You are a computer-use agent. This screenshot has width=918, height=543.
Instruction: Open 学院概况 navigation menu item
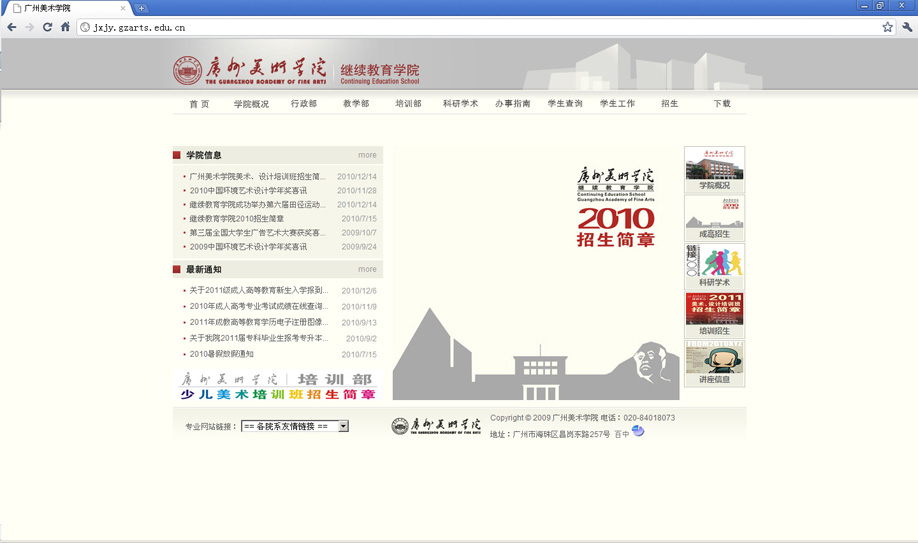(x=251, y=104)
